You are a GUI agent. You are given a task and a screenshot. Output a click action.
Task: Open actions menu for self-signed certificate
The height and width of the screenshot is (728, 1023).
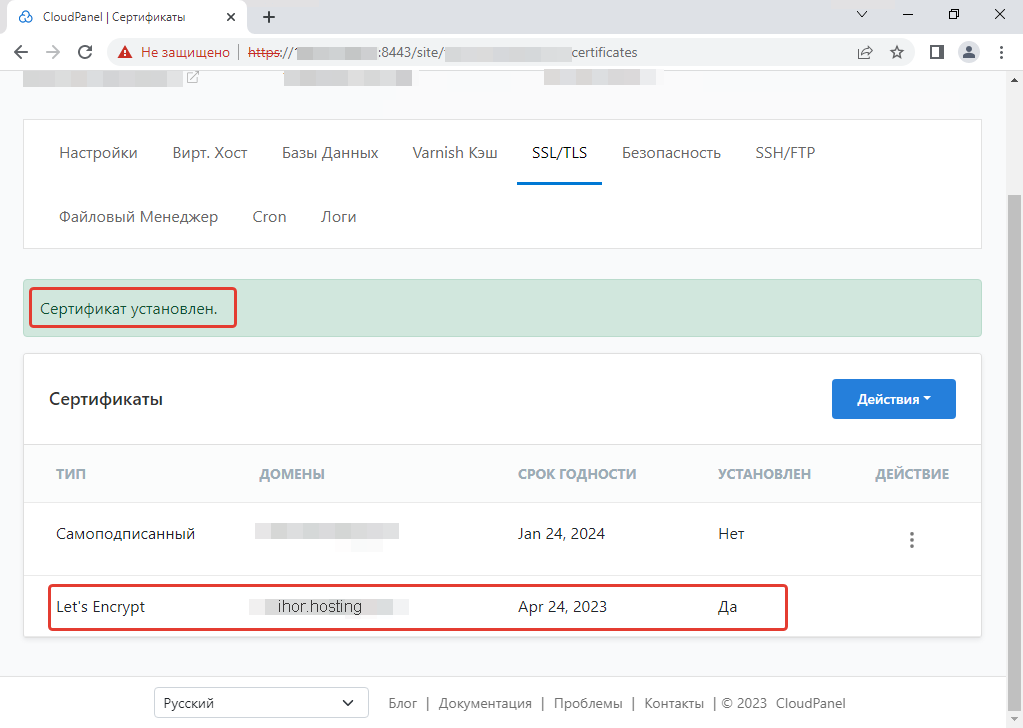click(x=911, y=539)
